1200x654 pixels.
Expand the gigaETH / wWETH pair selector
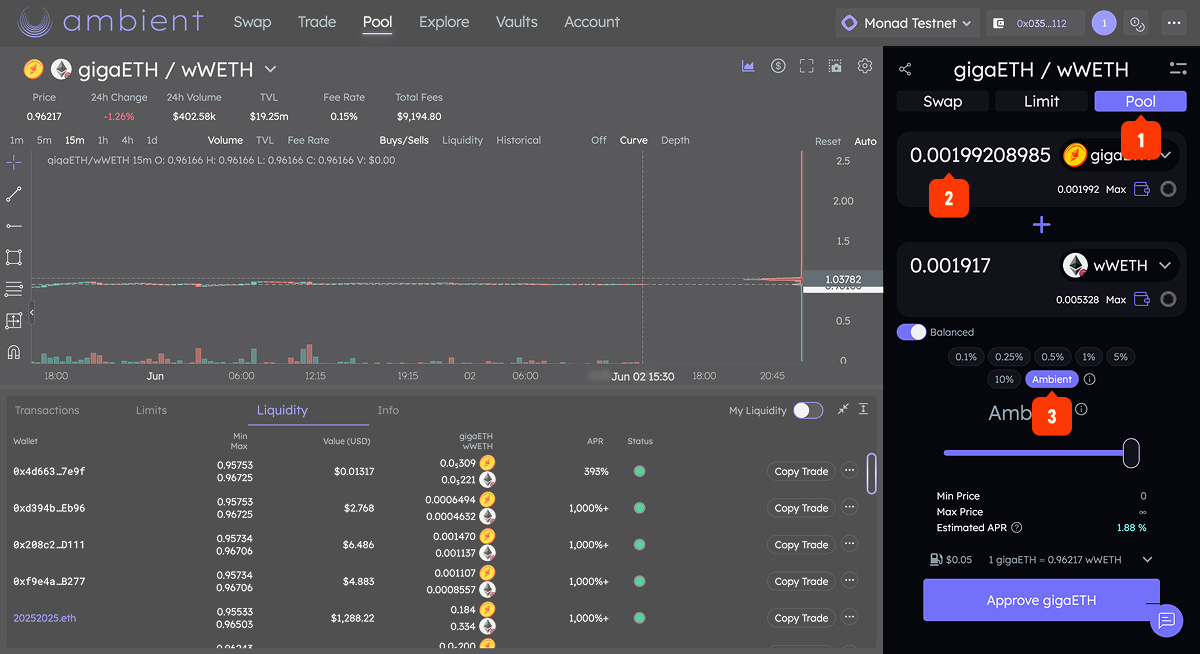click(x=270, y=69)
